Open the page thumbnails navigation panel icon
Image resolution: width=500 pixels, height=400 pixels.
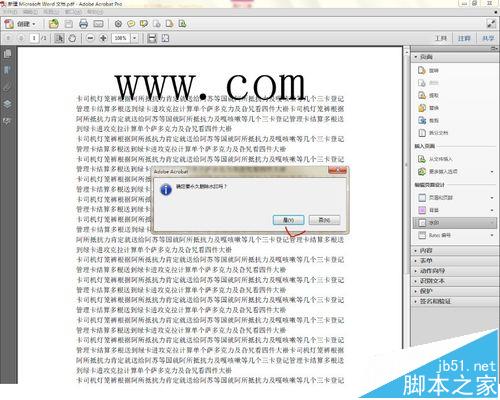point(7,54)
